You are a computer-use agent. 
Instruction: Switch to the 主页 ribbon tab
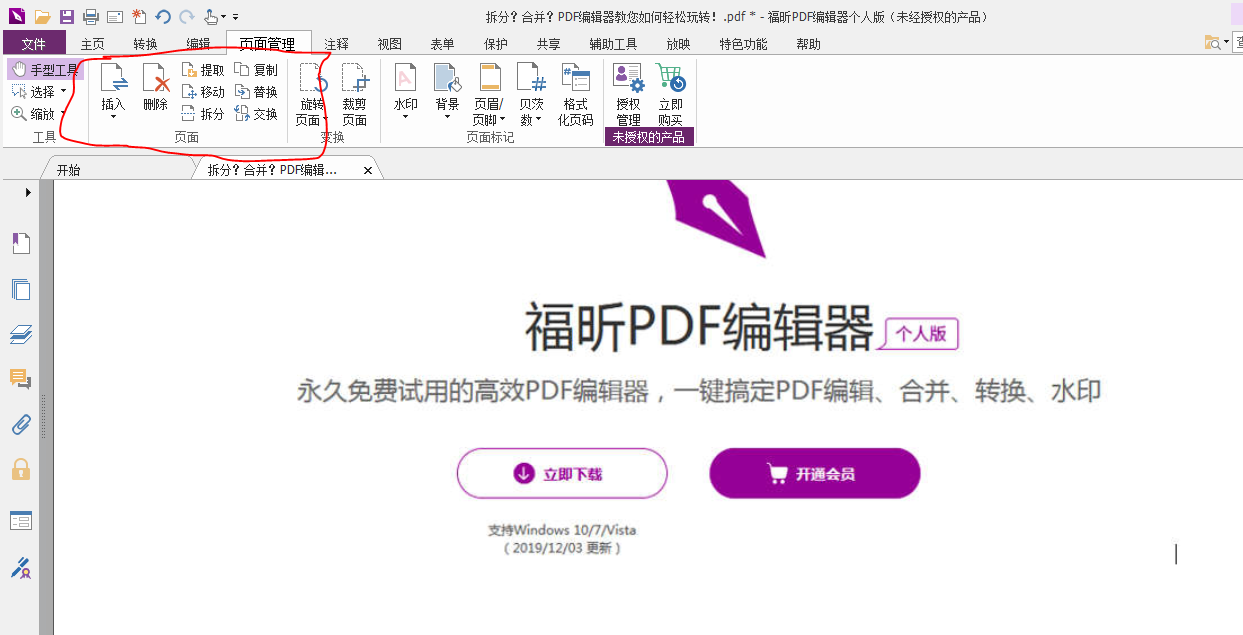[92, 44]
